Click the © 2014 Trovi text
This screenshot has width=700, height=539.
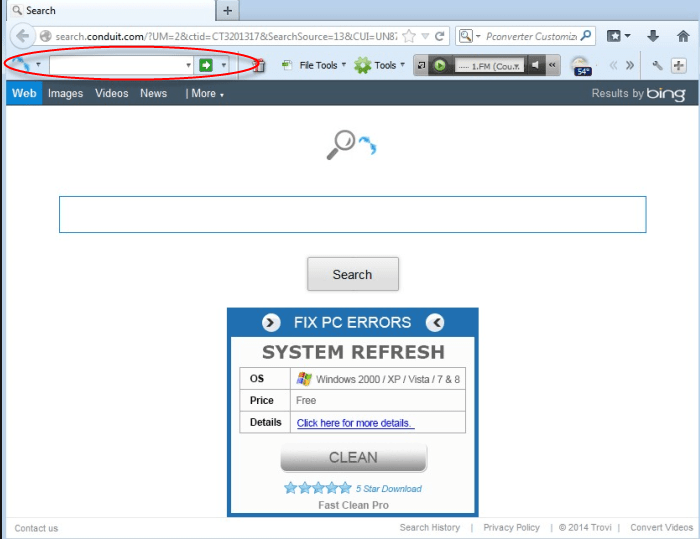pos(585,527)
